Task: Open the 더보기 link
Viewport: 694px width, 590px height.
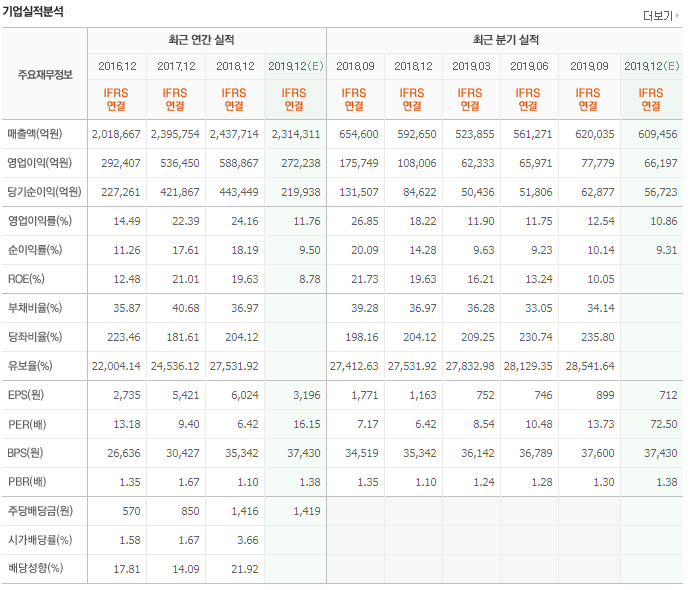Action: pyautogui.click(x=658, y=16)
